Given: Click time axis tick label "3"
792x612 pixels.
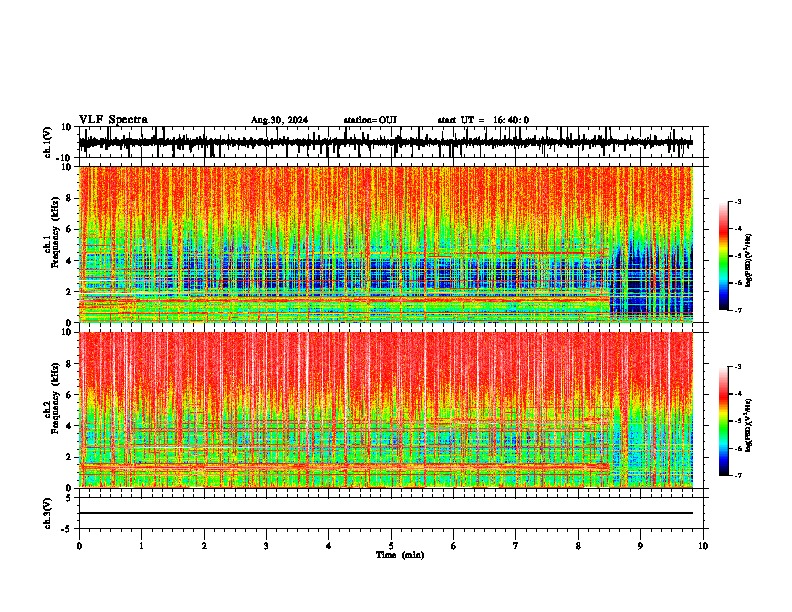Looking at the screenshot, I should click(266, 546).
